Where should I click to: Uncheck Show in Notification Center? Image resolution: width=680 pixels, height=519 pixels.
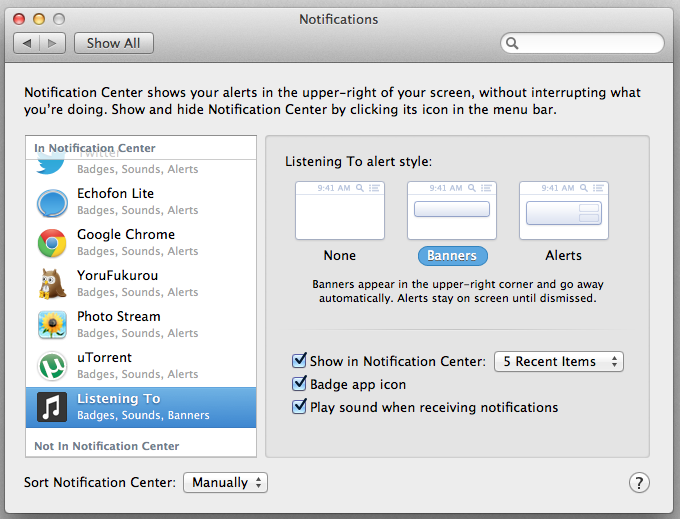[x=299, y=360]
